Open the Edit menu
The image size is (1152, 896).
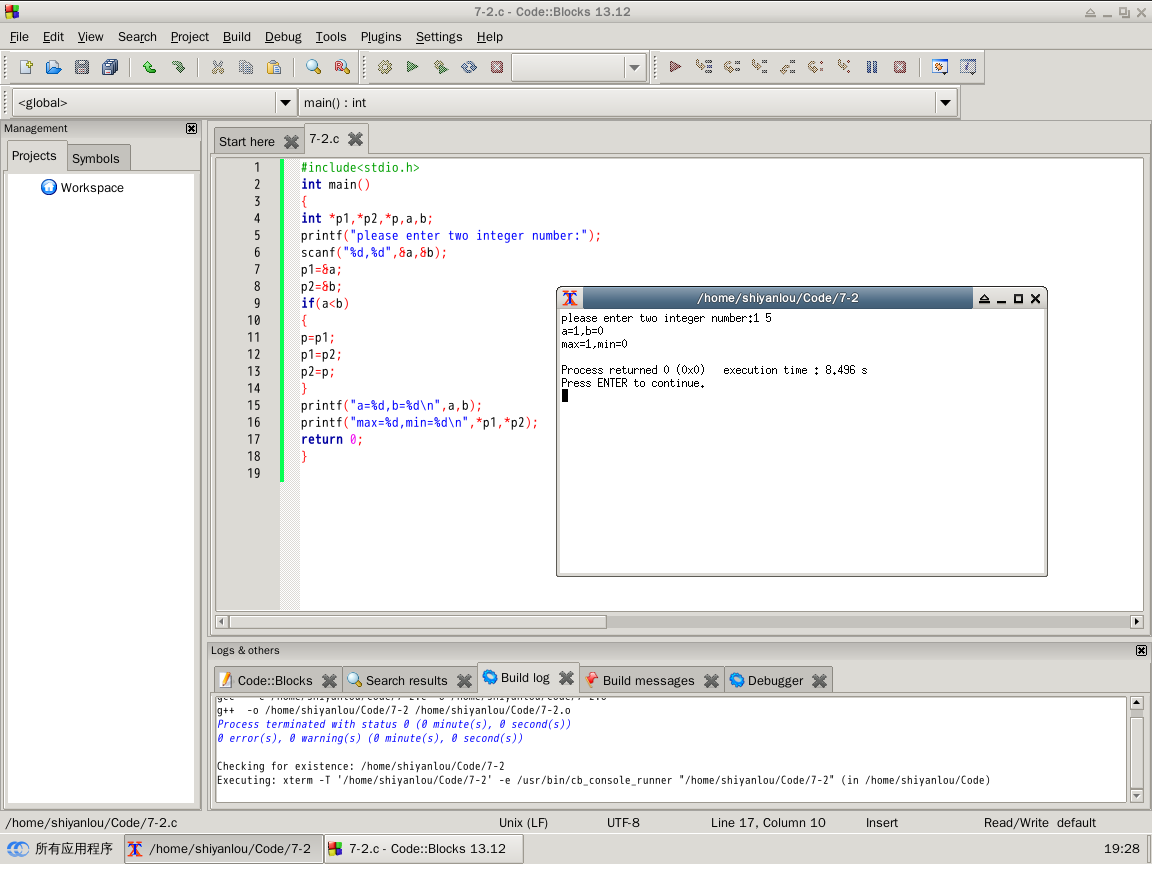point(53,37)
